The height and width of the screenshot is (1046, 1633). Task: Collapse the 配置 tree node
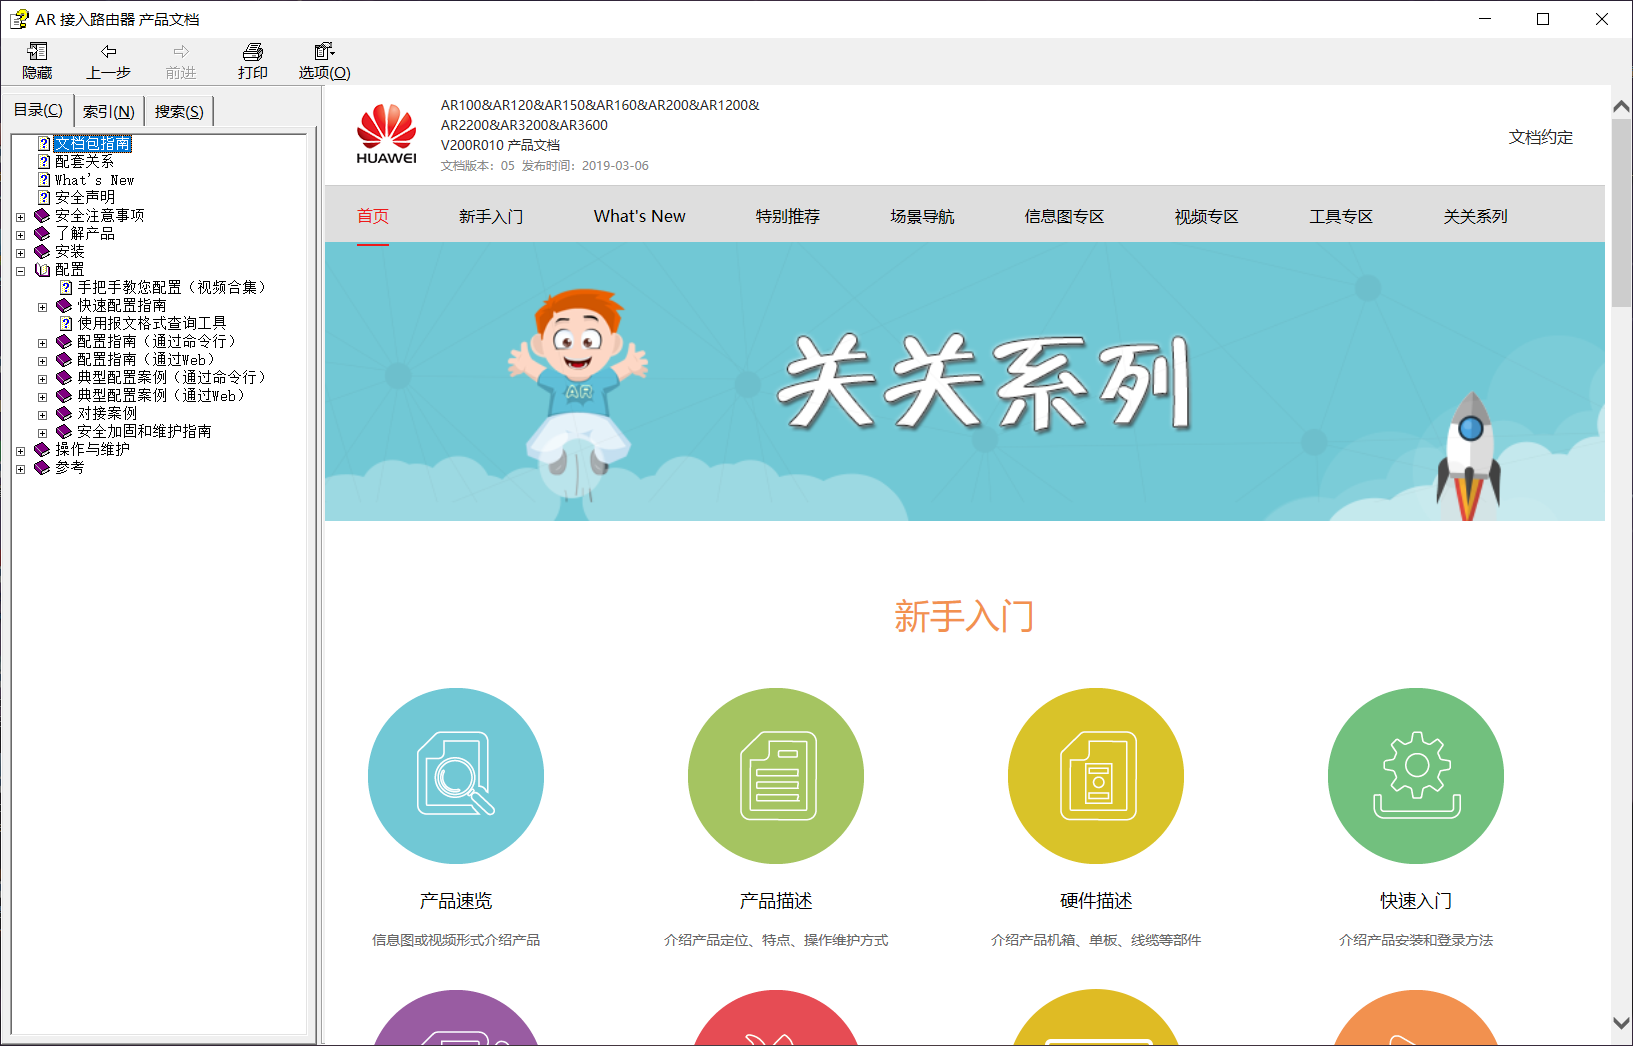(20, 271)
